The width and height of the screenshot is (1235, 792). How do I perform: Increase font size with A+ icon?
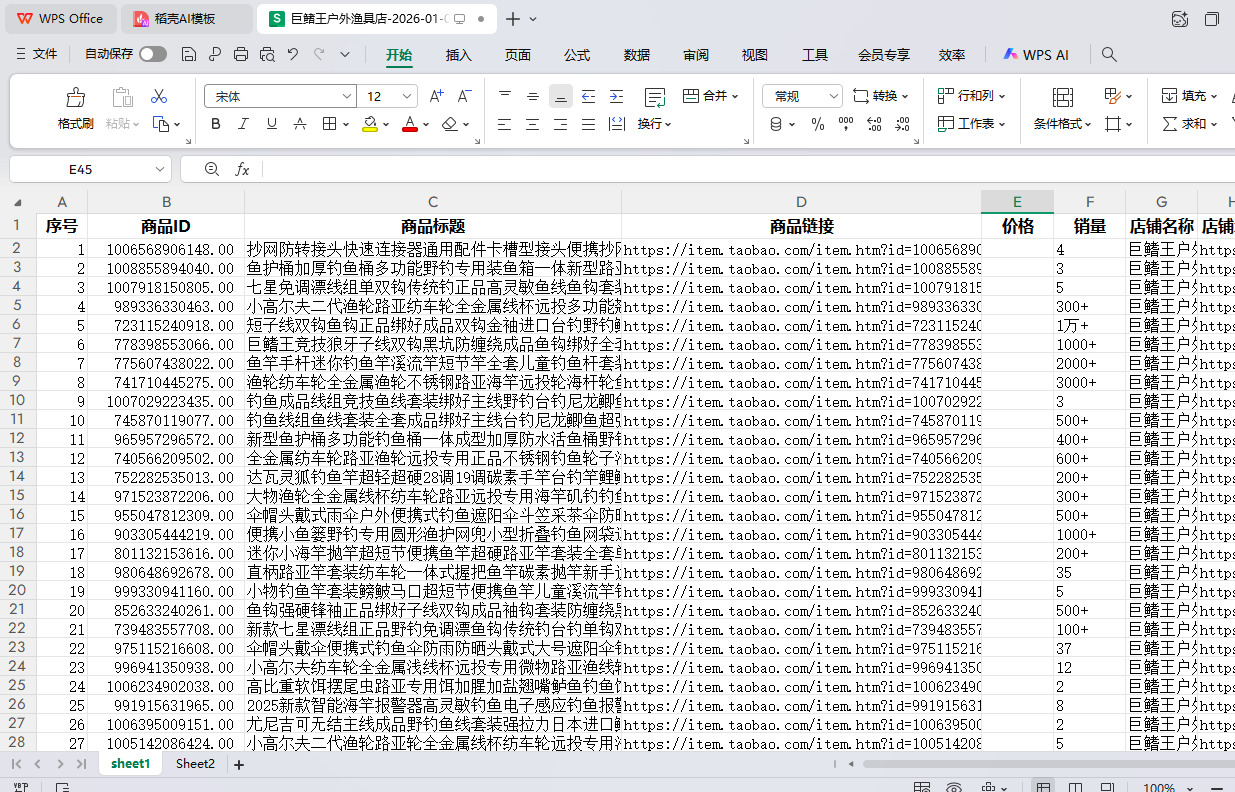[x=436, y=96]
